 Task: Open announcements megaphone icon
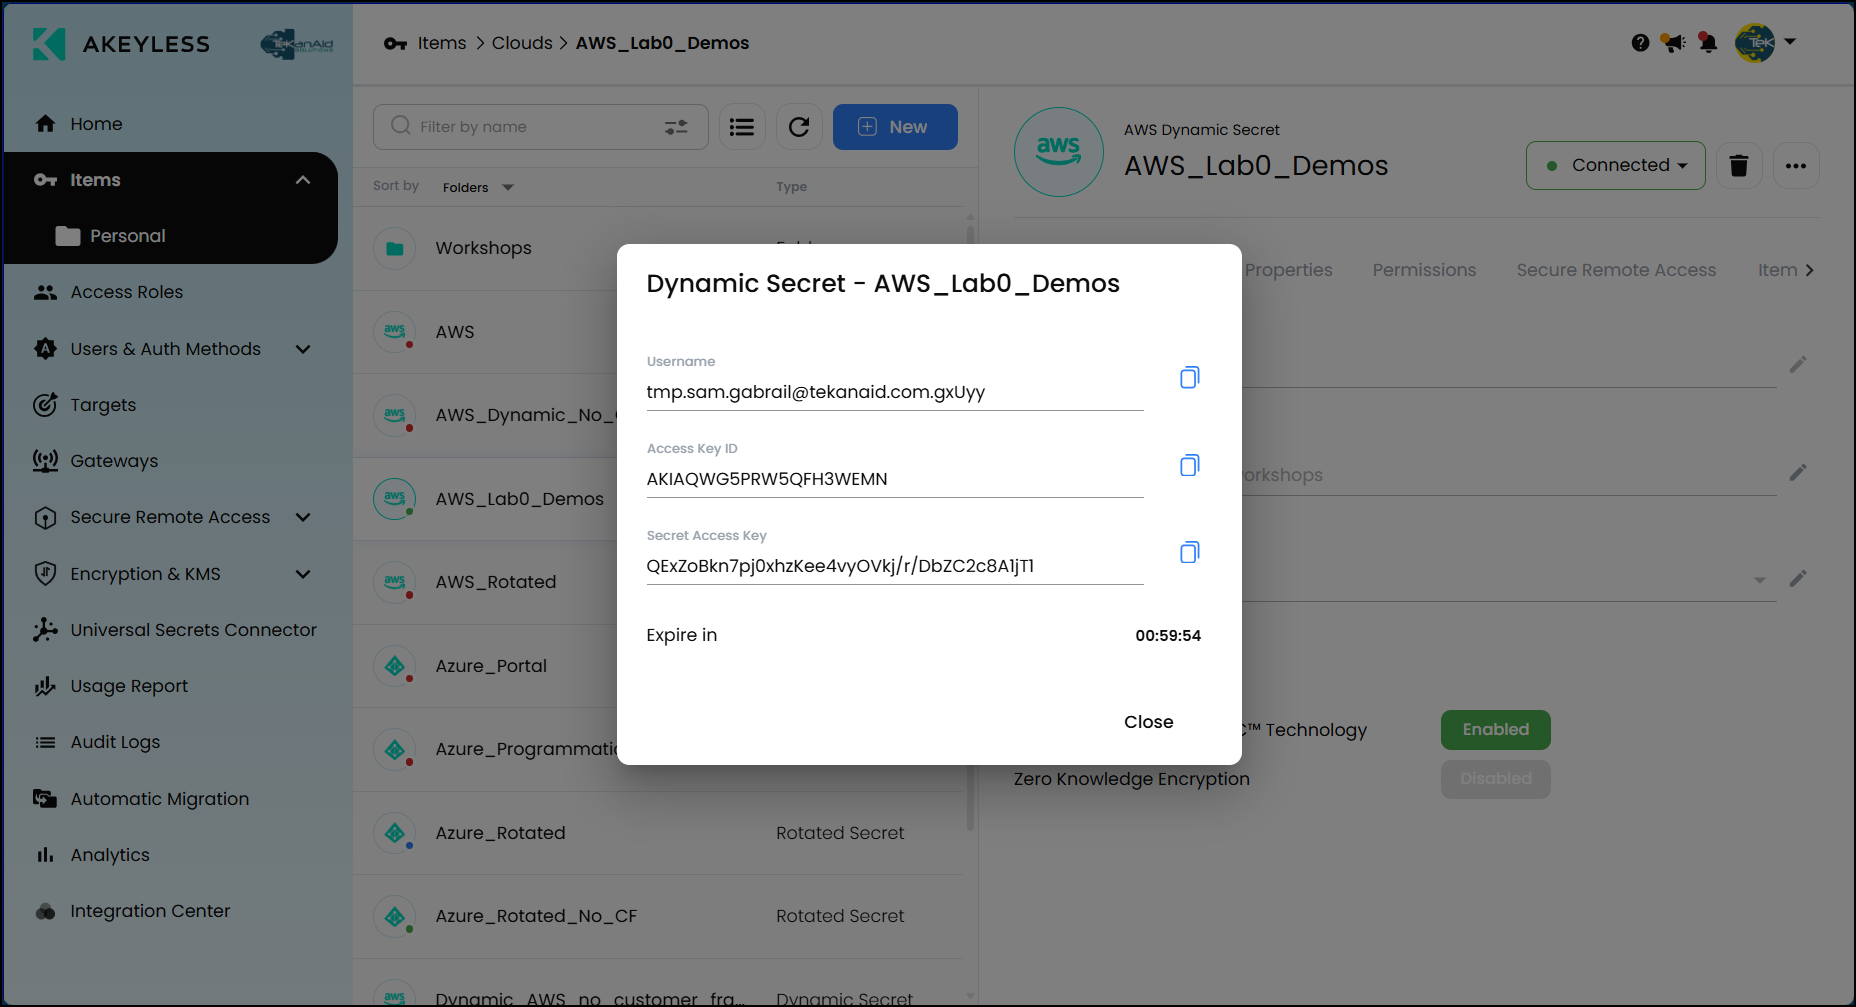[1673, 43]
